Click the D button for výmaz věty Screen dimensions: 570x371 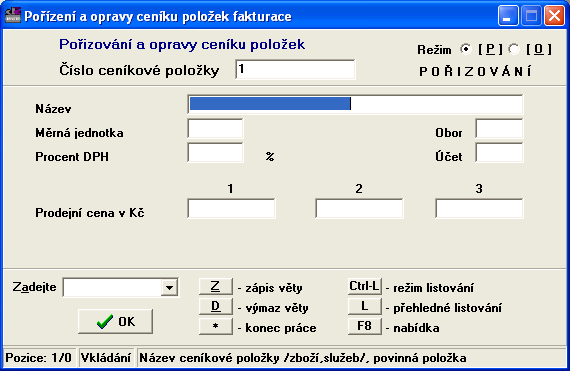click(216, 306)
